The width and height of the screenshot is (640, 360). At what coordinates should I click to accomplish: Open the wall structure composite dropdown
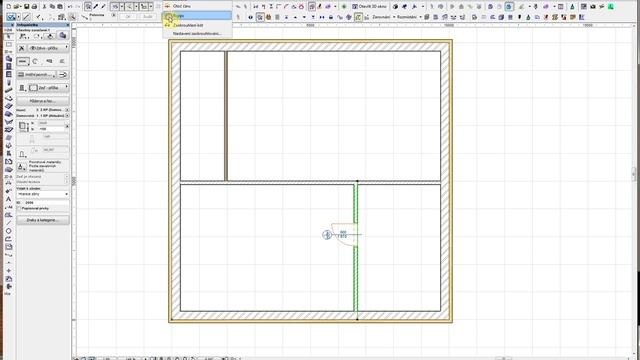(37, 75)
